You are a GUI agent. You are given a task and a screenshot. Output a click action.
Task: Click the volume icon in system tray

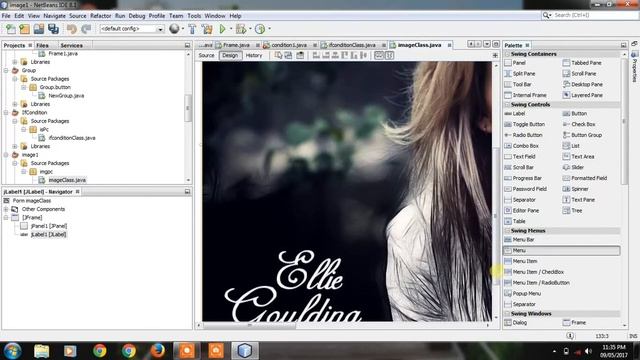[588, 351]
